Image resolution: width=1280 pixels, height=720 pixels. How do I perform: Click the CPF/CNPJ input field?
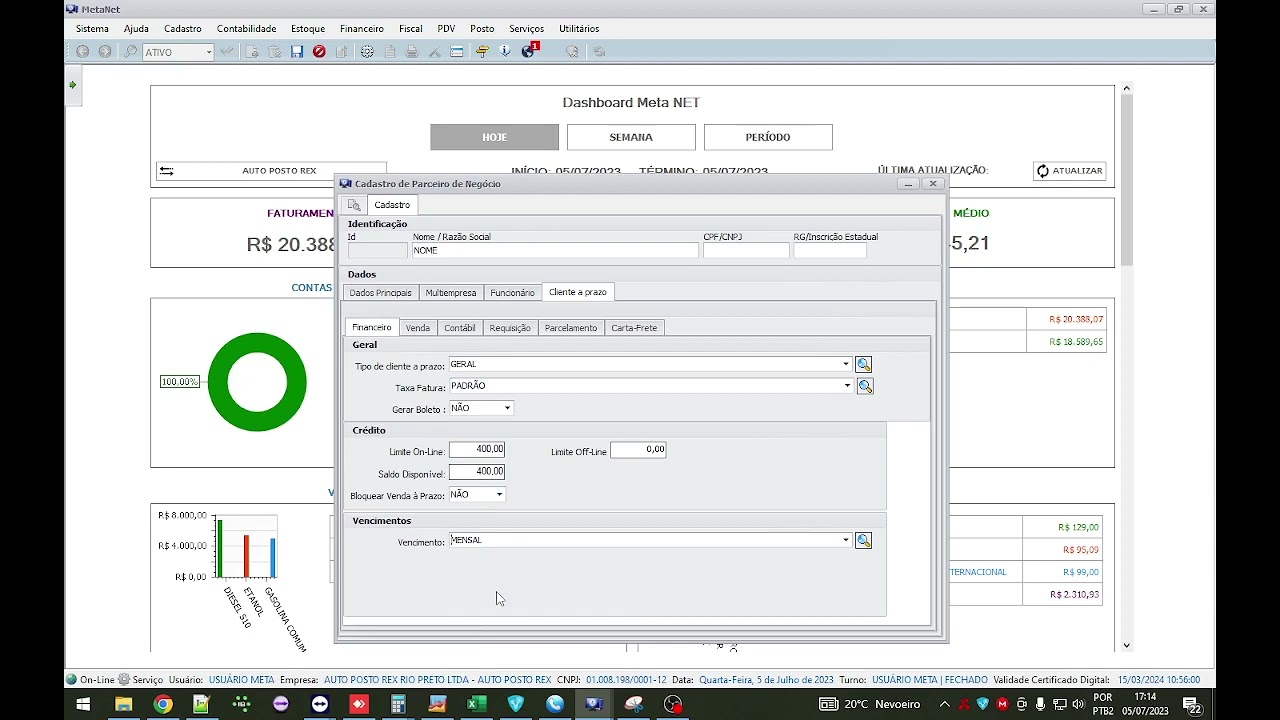pos(746,251)
